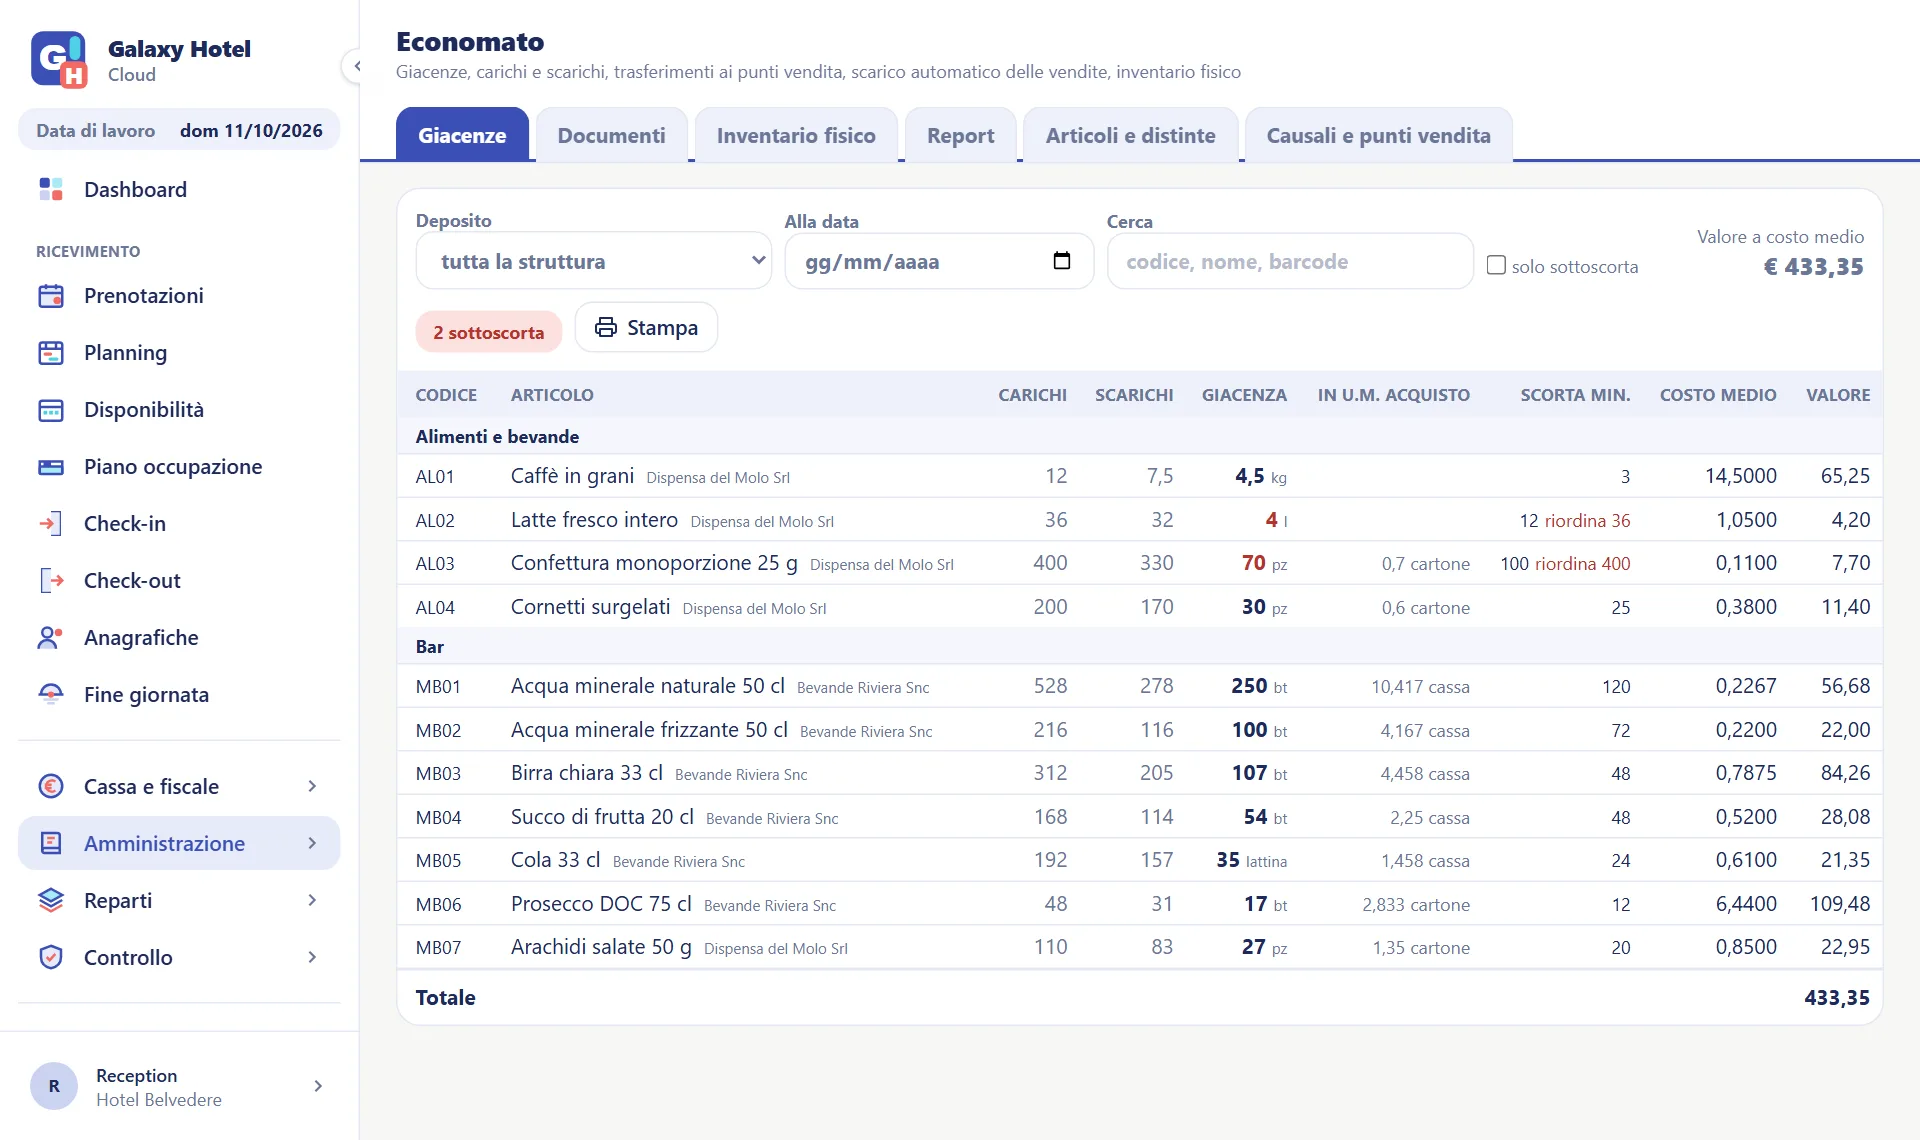This screenshot has height=1140, width=1920.
Task: Open the calendar picker in Alla data
Action: 1062,261
